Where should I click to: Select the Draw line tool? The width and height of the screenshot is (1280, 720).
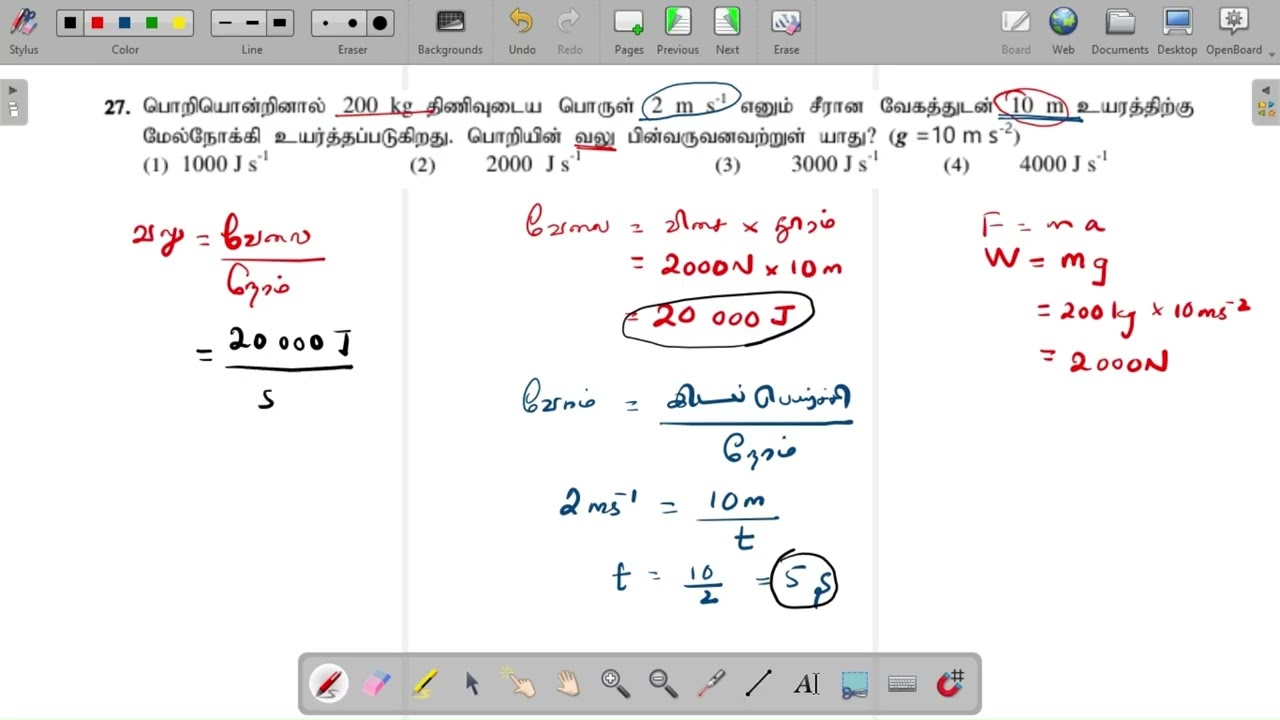[758, 684]
